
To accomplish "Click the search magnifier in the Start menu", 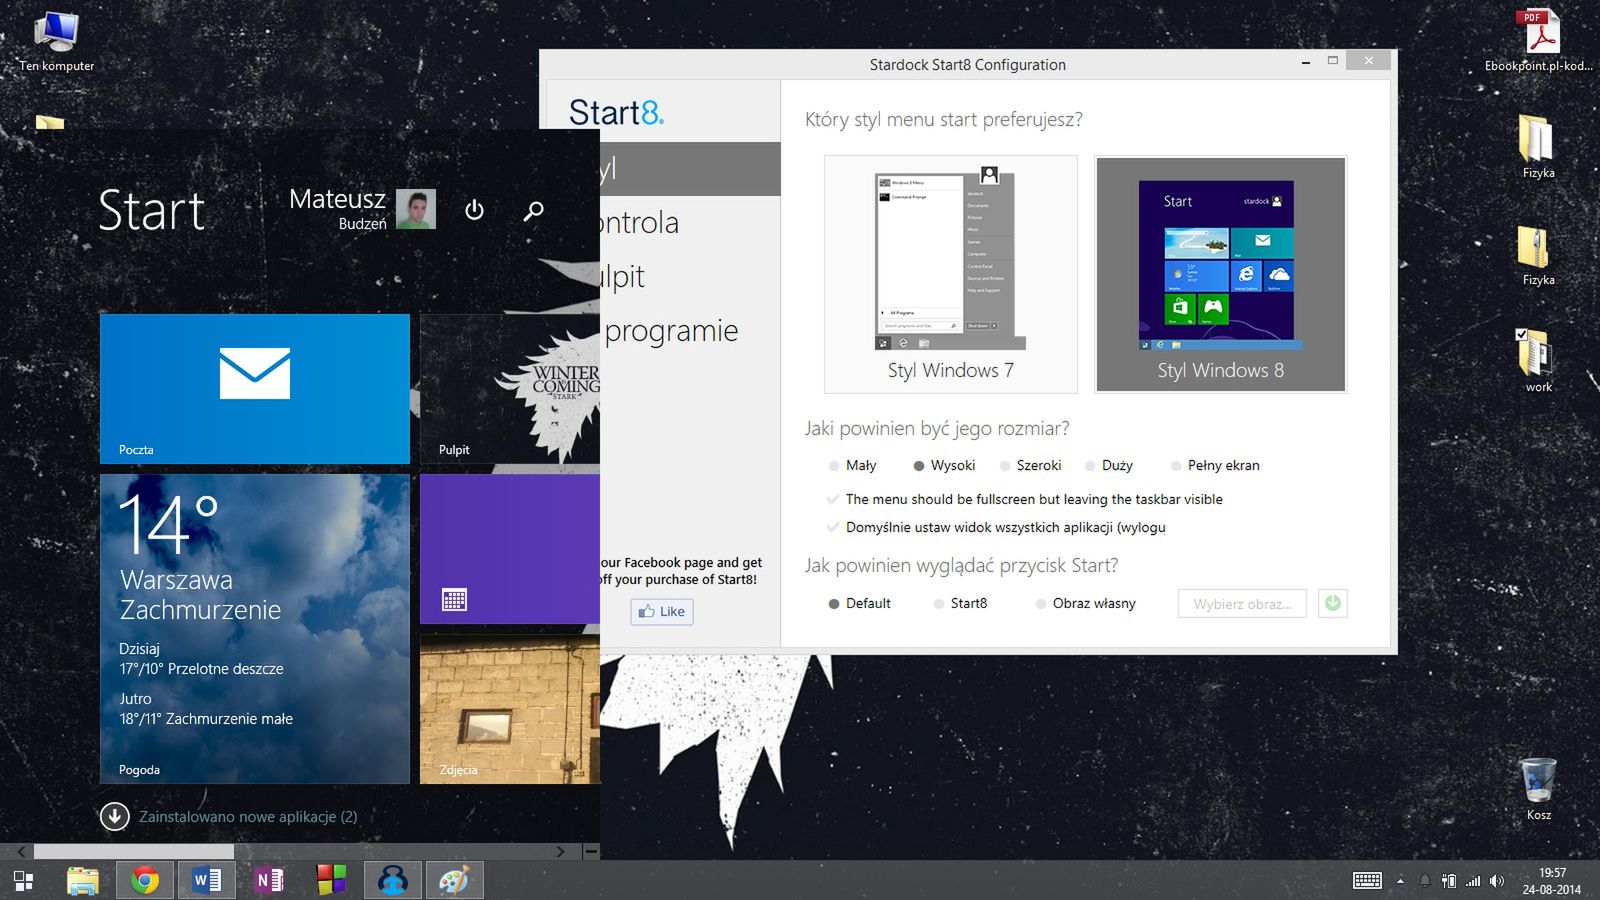I will tap(534, 210).
